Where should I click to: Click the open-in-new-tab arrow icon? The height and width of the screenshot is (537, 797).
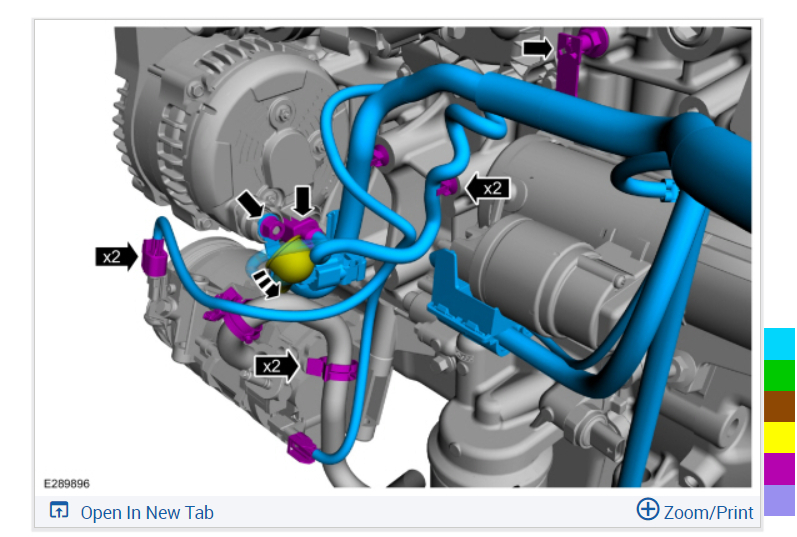pos(59,510)
